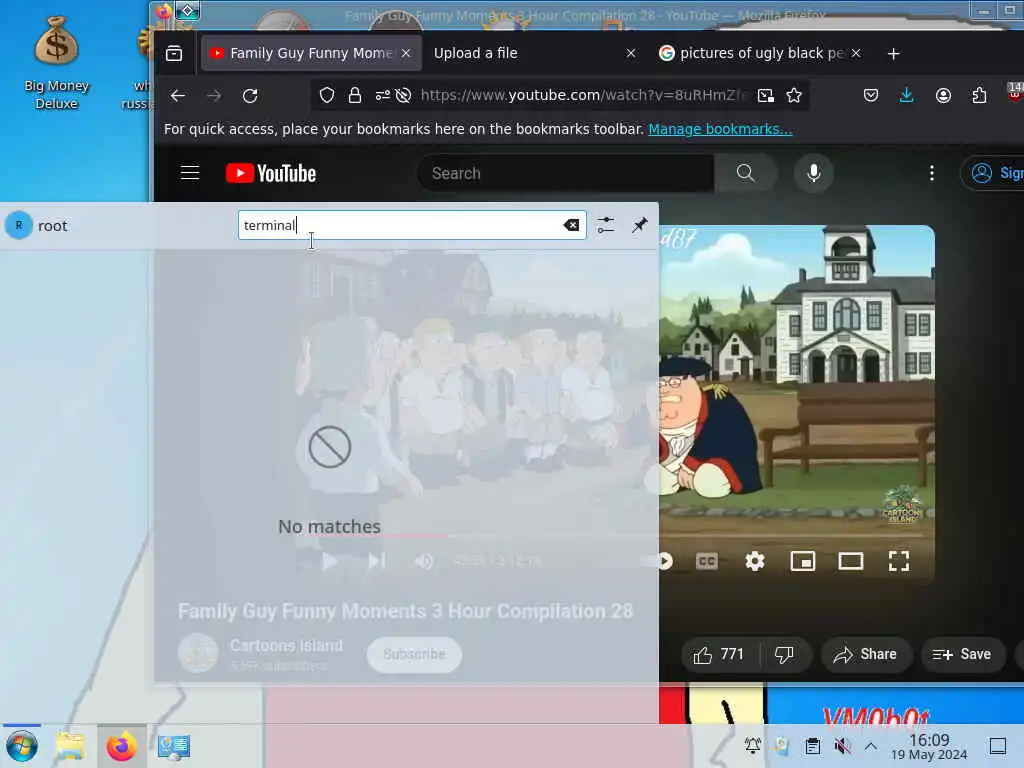
Task: Switch to theater mode
Action: coord(851,561)
